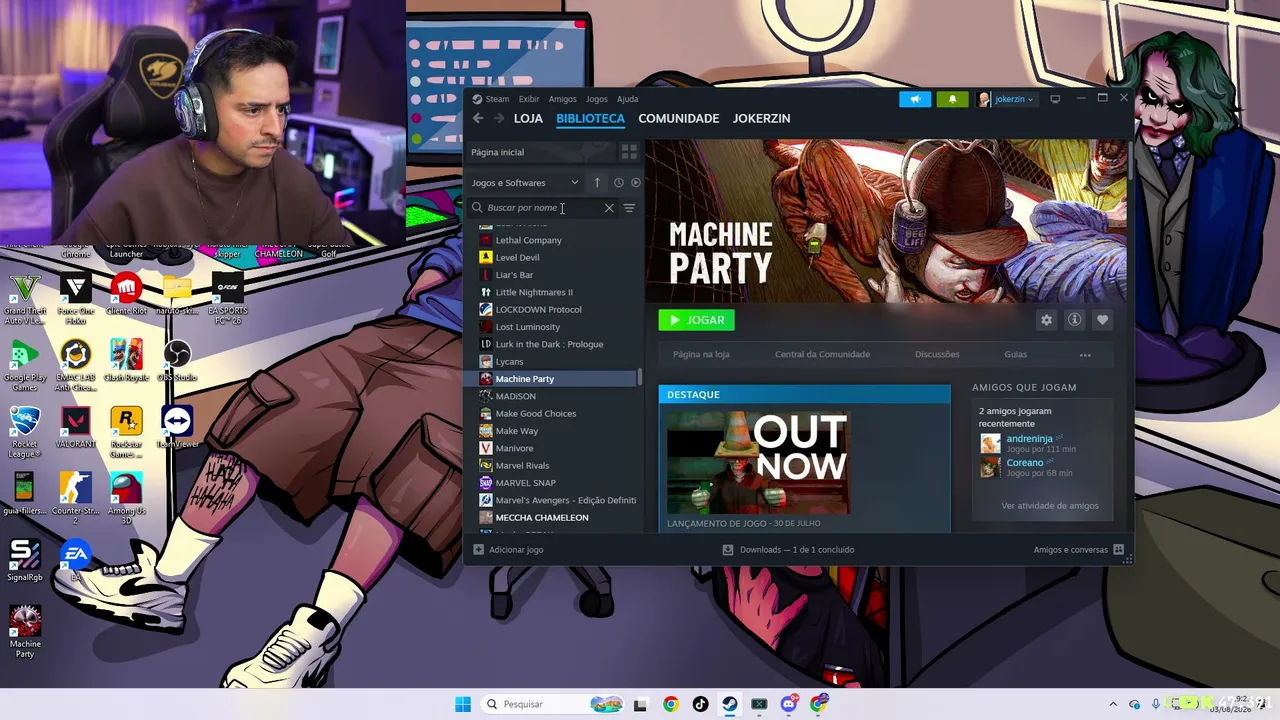Open the Downloads manager
The image size is (1280, 720).
tap(789, 550)
